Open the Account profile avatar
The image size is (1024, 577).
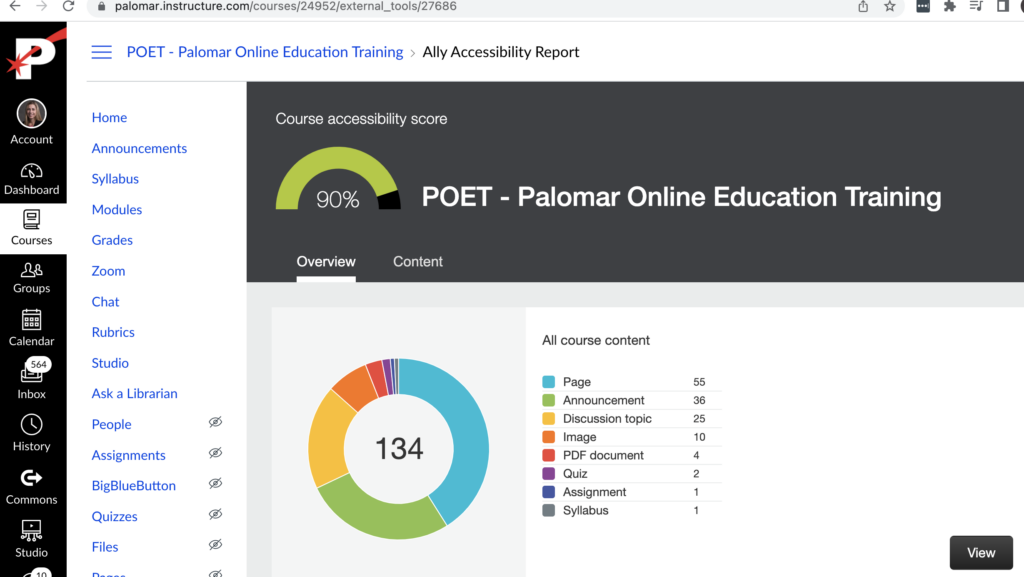pos(31,114)
